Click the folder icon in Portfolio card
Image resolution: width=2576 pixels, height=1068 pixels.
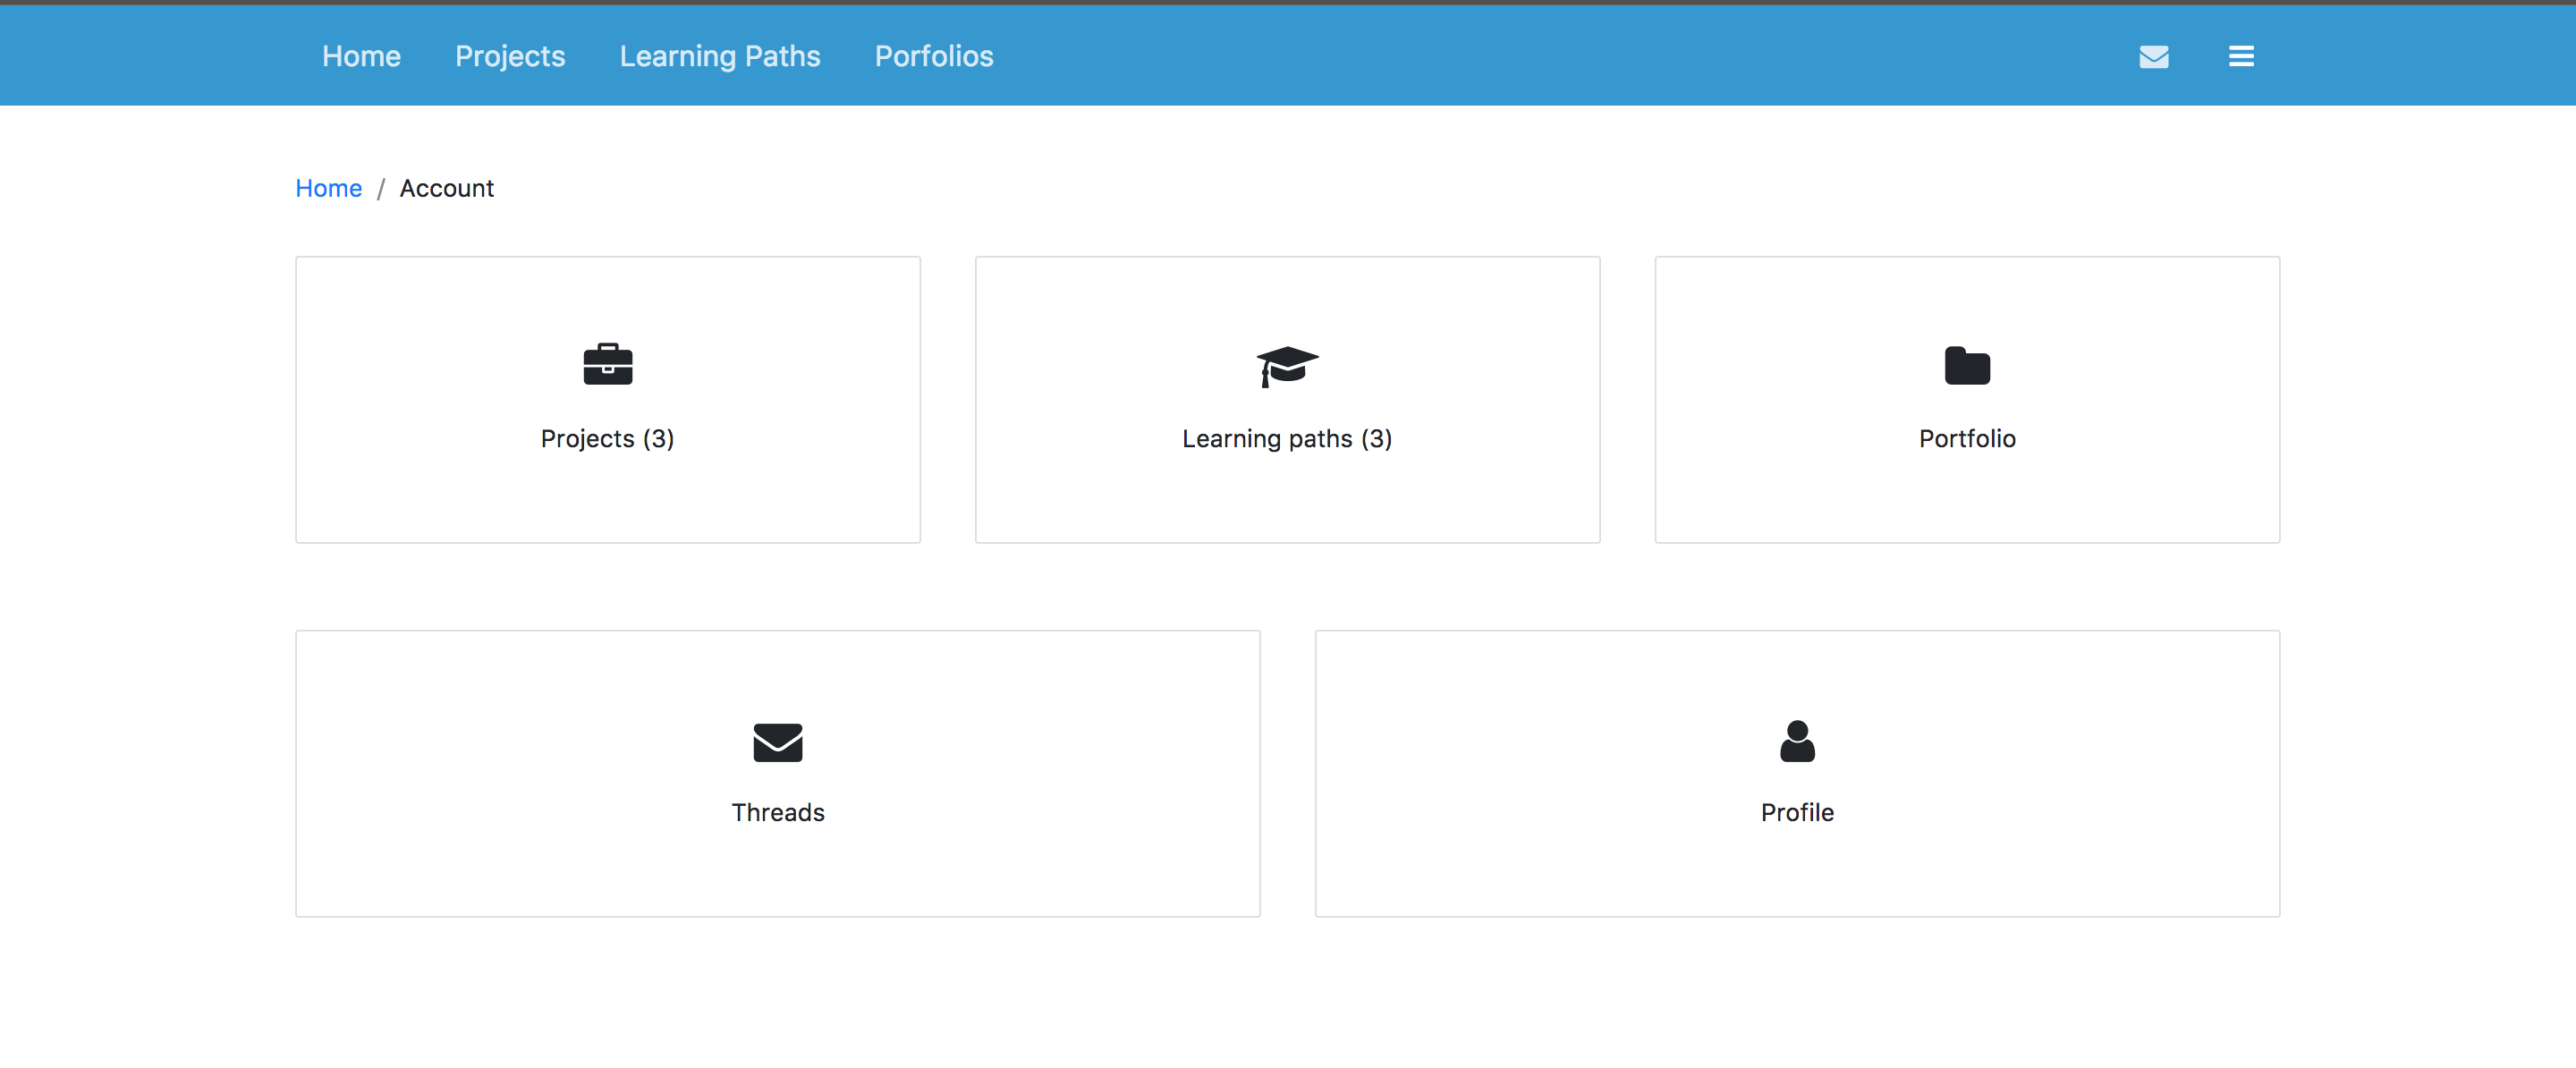click(x=1966, y=366)
